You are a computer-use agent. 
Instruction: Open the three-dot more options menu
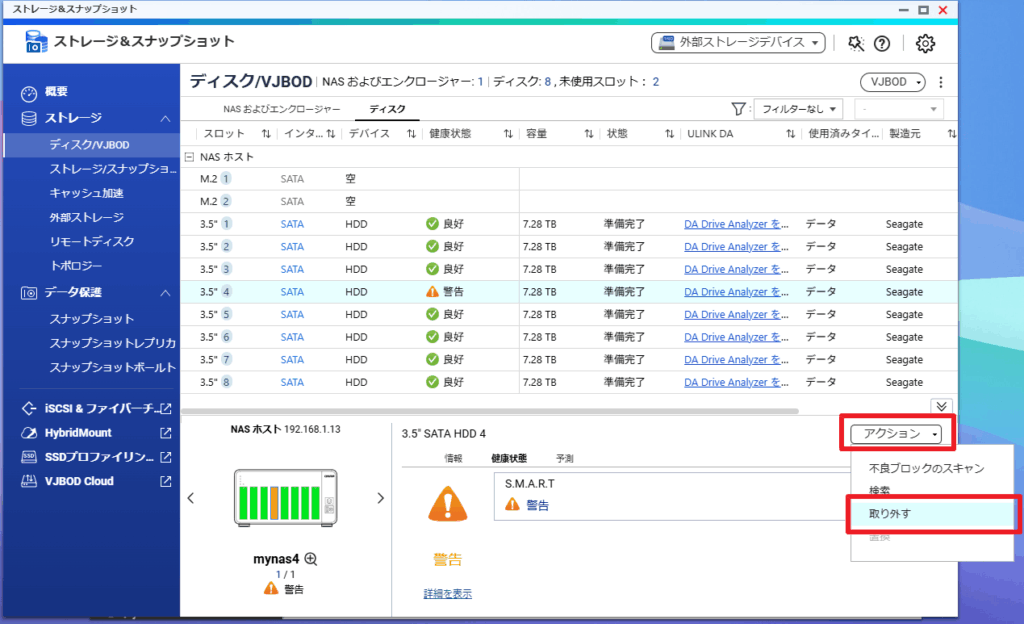940,82
